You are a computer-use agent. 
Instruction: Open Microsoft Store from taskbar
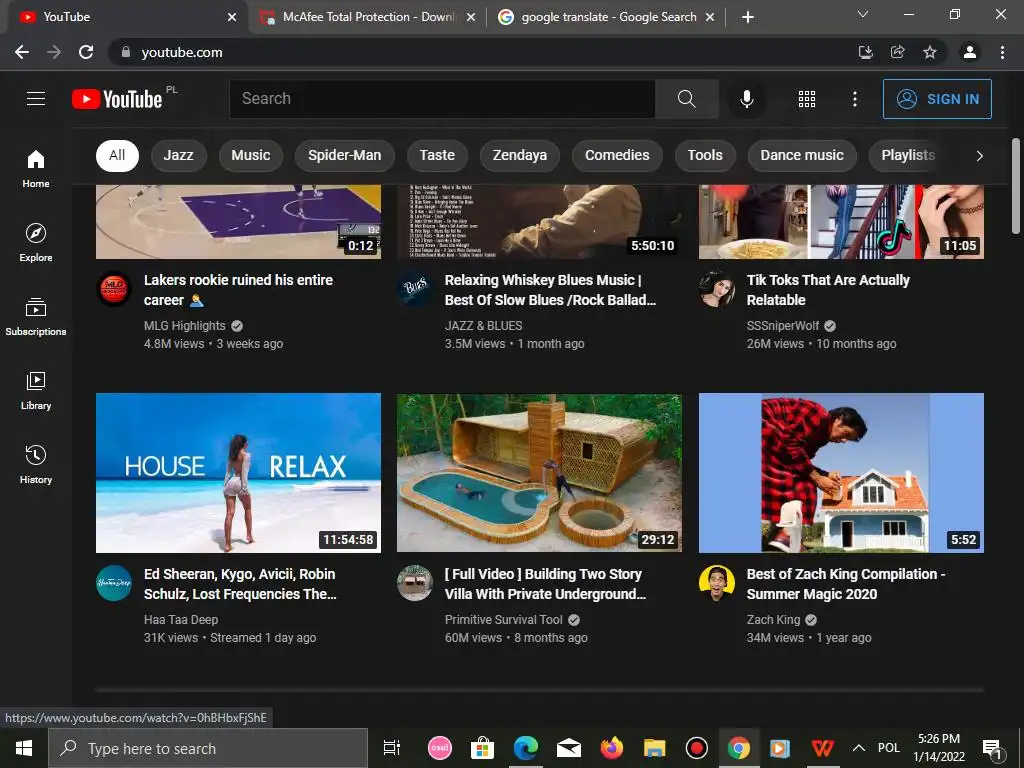[483, 748]
